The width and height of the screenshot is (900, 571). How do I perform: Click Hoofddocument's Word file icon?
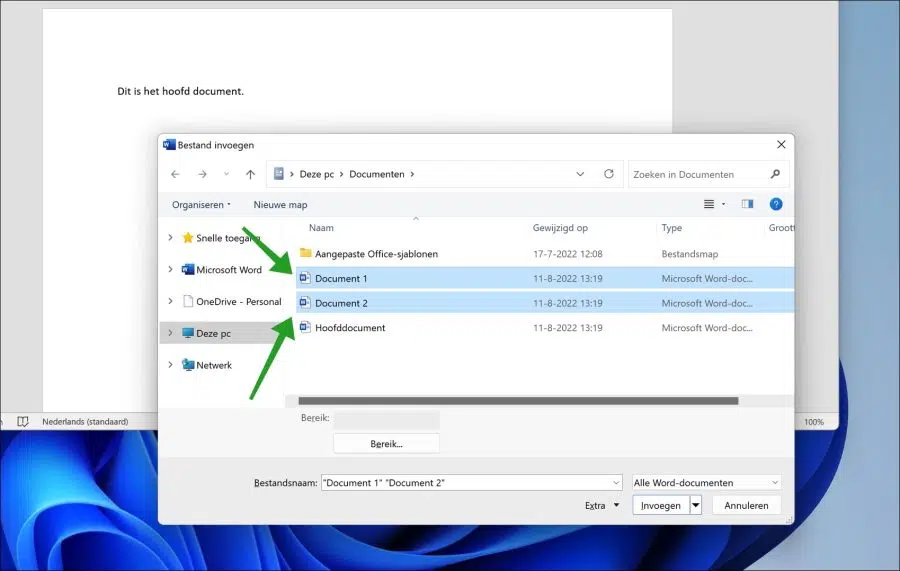(305, 327)
